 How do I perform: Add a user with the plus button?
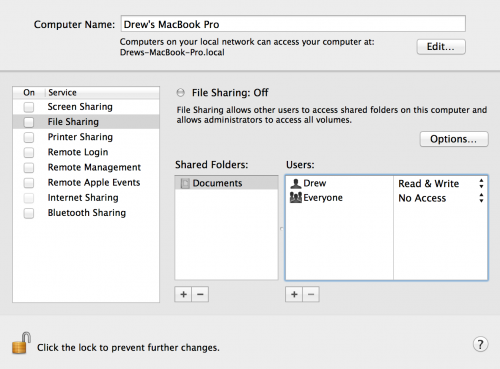point(294,294)
